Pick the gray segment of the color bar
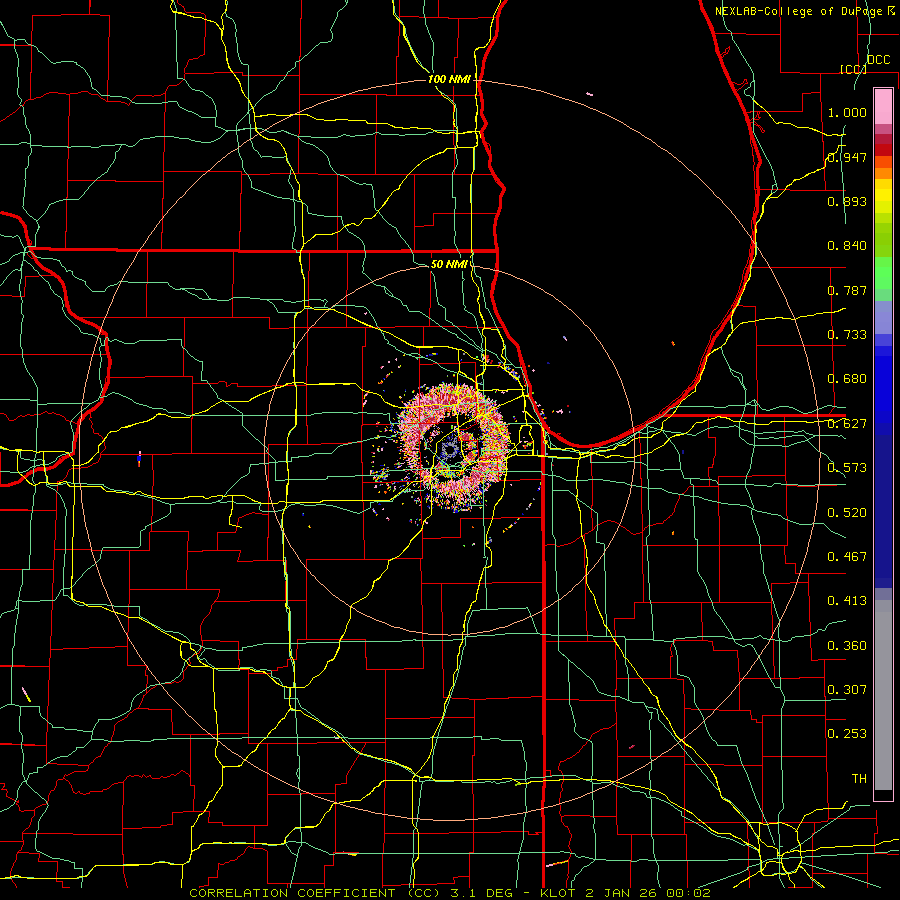Screen dimensions: 900x900 point(883,695)
